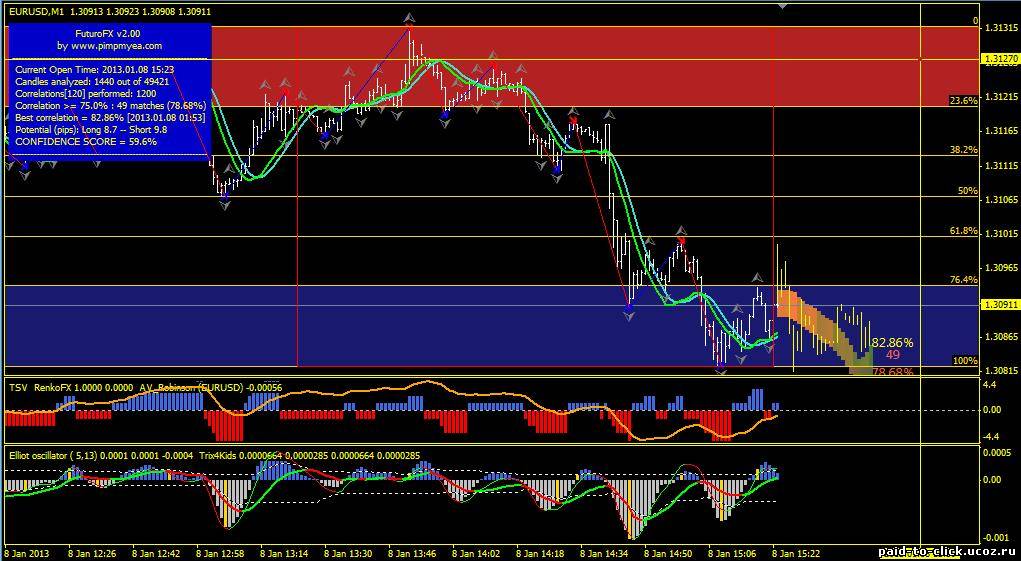1021x561 pixels.
Task: Select the 61.8% Fibonacci level label
Action: pyautogui.click(x=962, y=231)
